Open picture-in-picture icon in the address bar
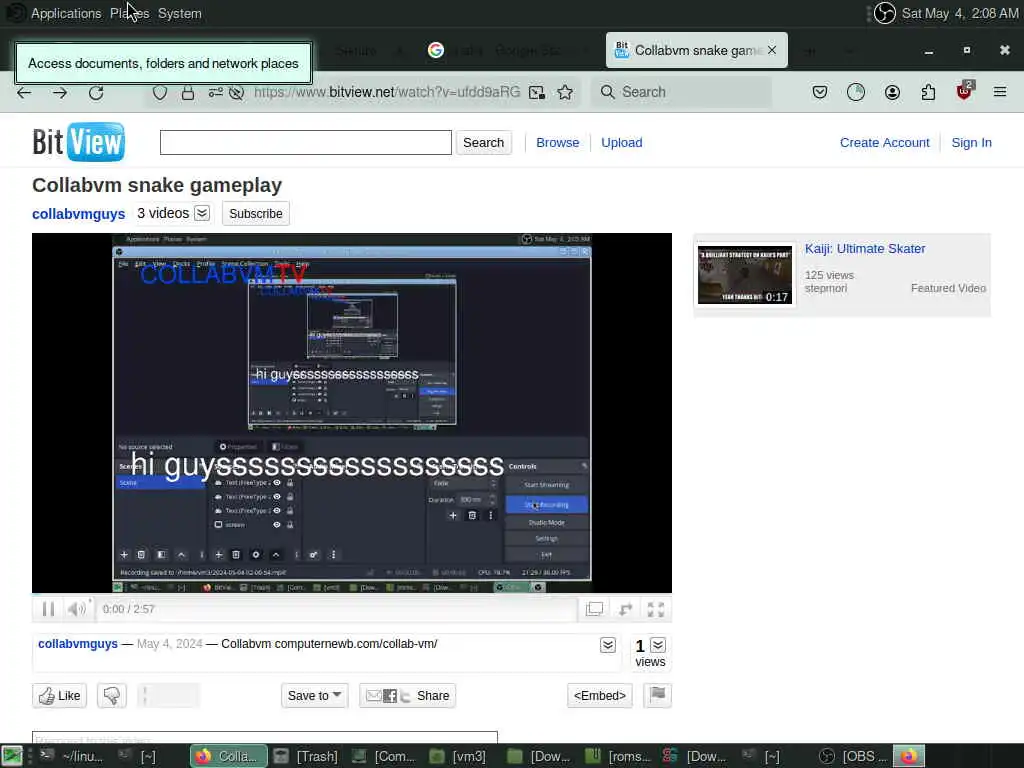1024x768 pixels. click(x=537, y=92)
